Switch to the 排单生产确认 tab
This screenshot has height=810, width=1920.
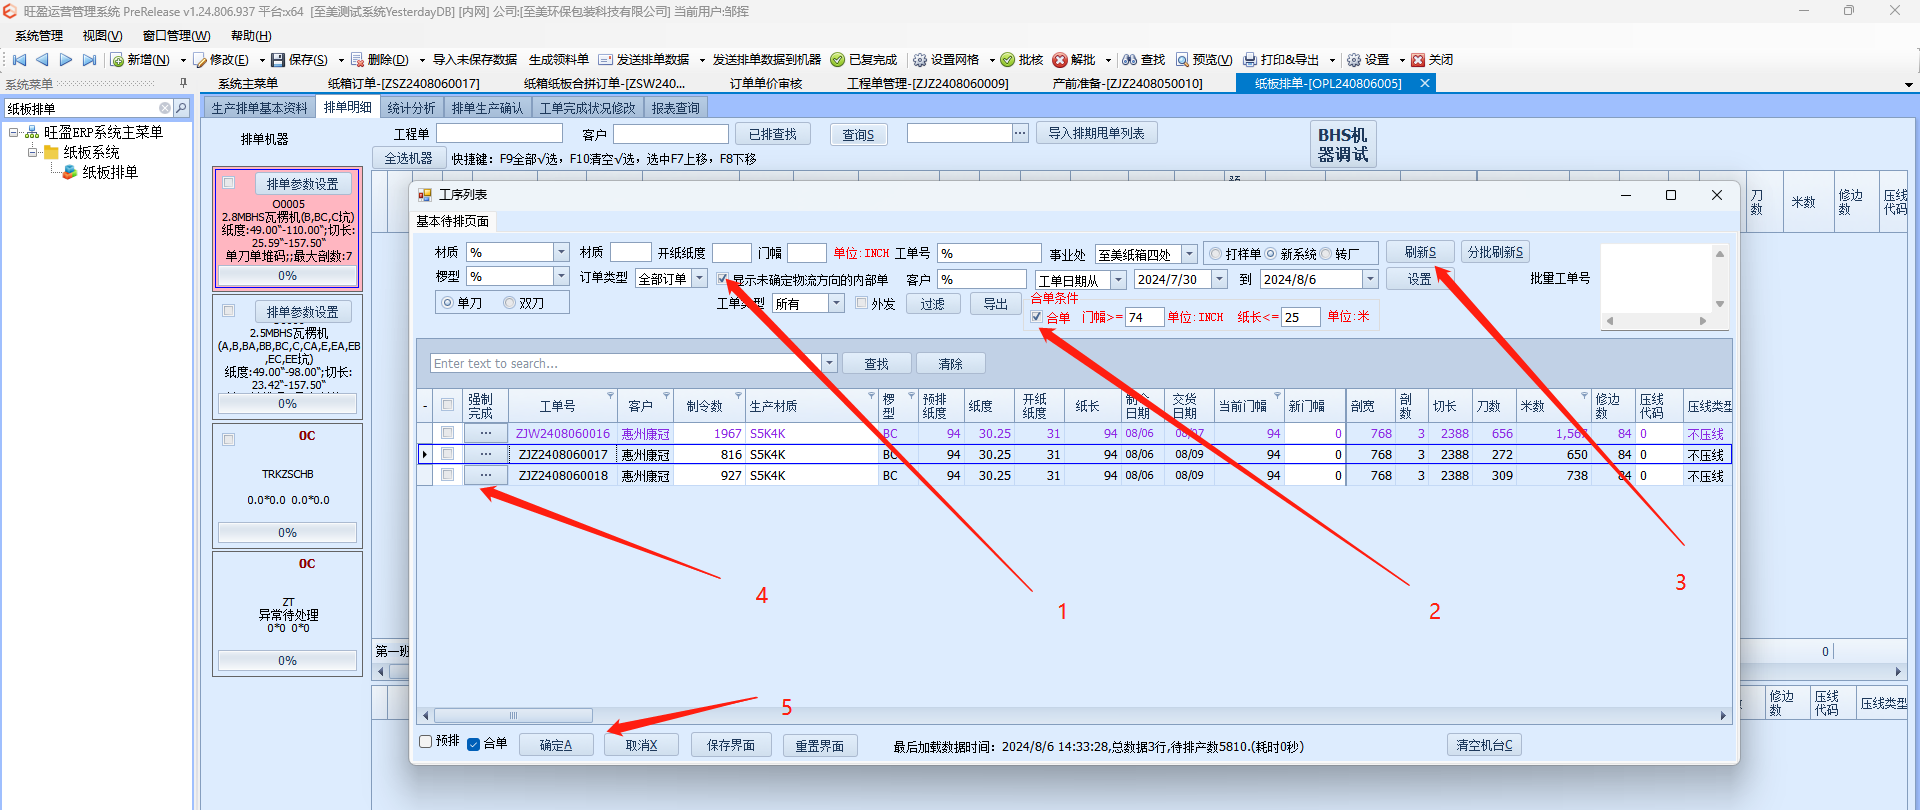click(487, 108)
